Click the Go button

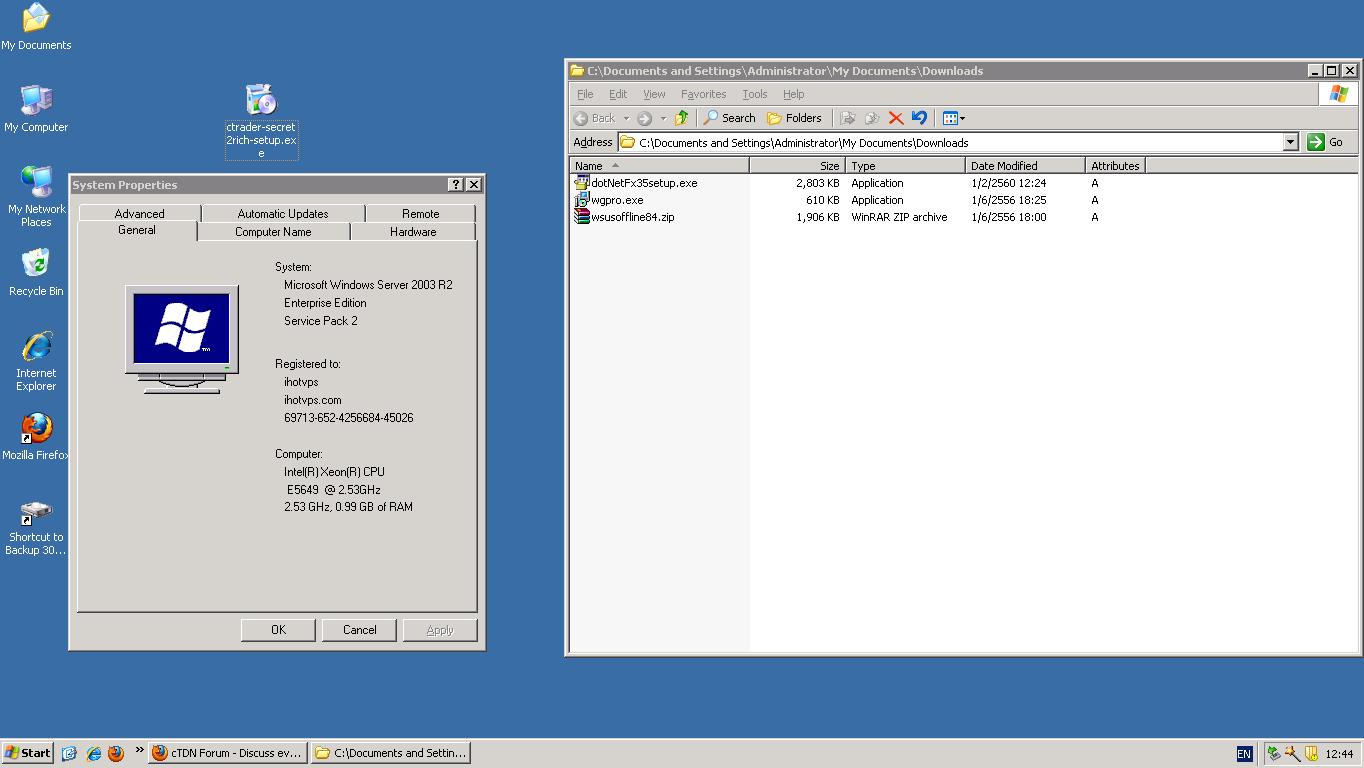click(x=1325, y=142)
